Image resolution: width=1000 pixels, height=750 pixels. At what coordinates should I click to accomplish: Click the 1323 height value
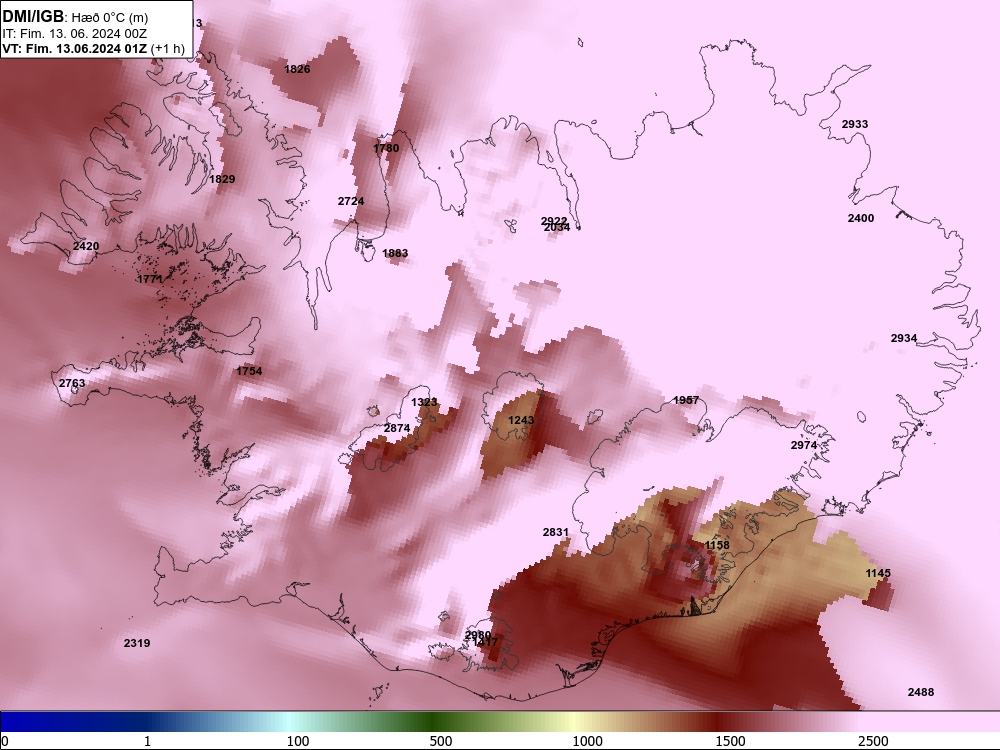coord(424,402)
